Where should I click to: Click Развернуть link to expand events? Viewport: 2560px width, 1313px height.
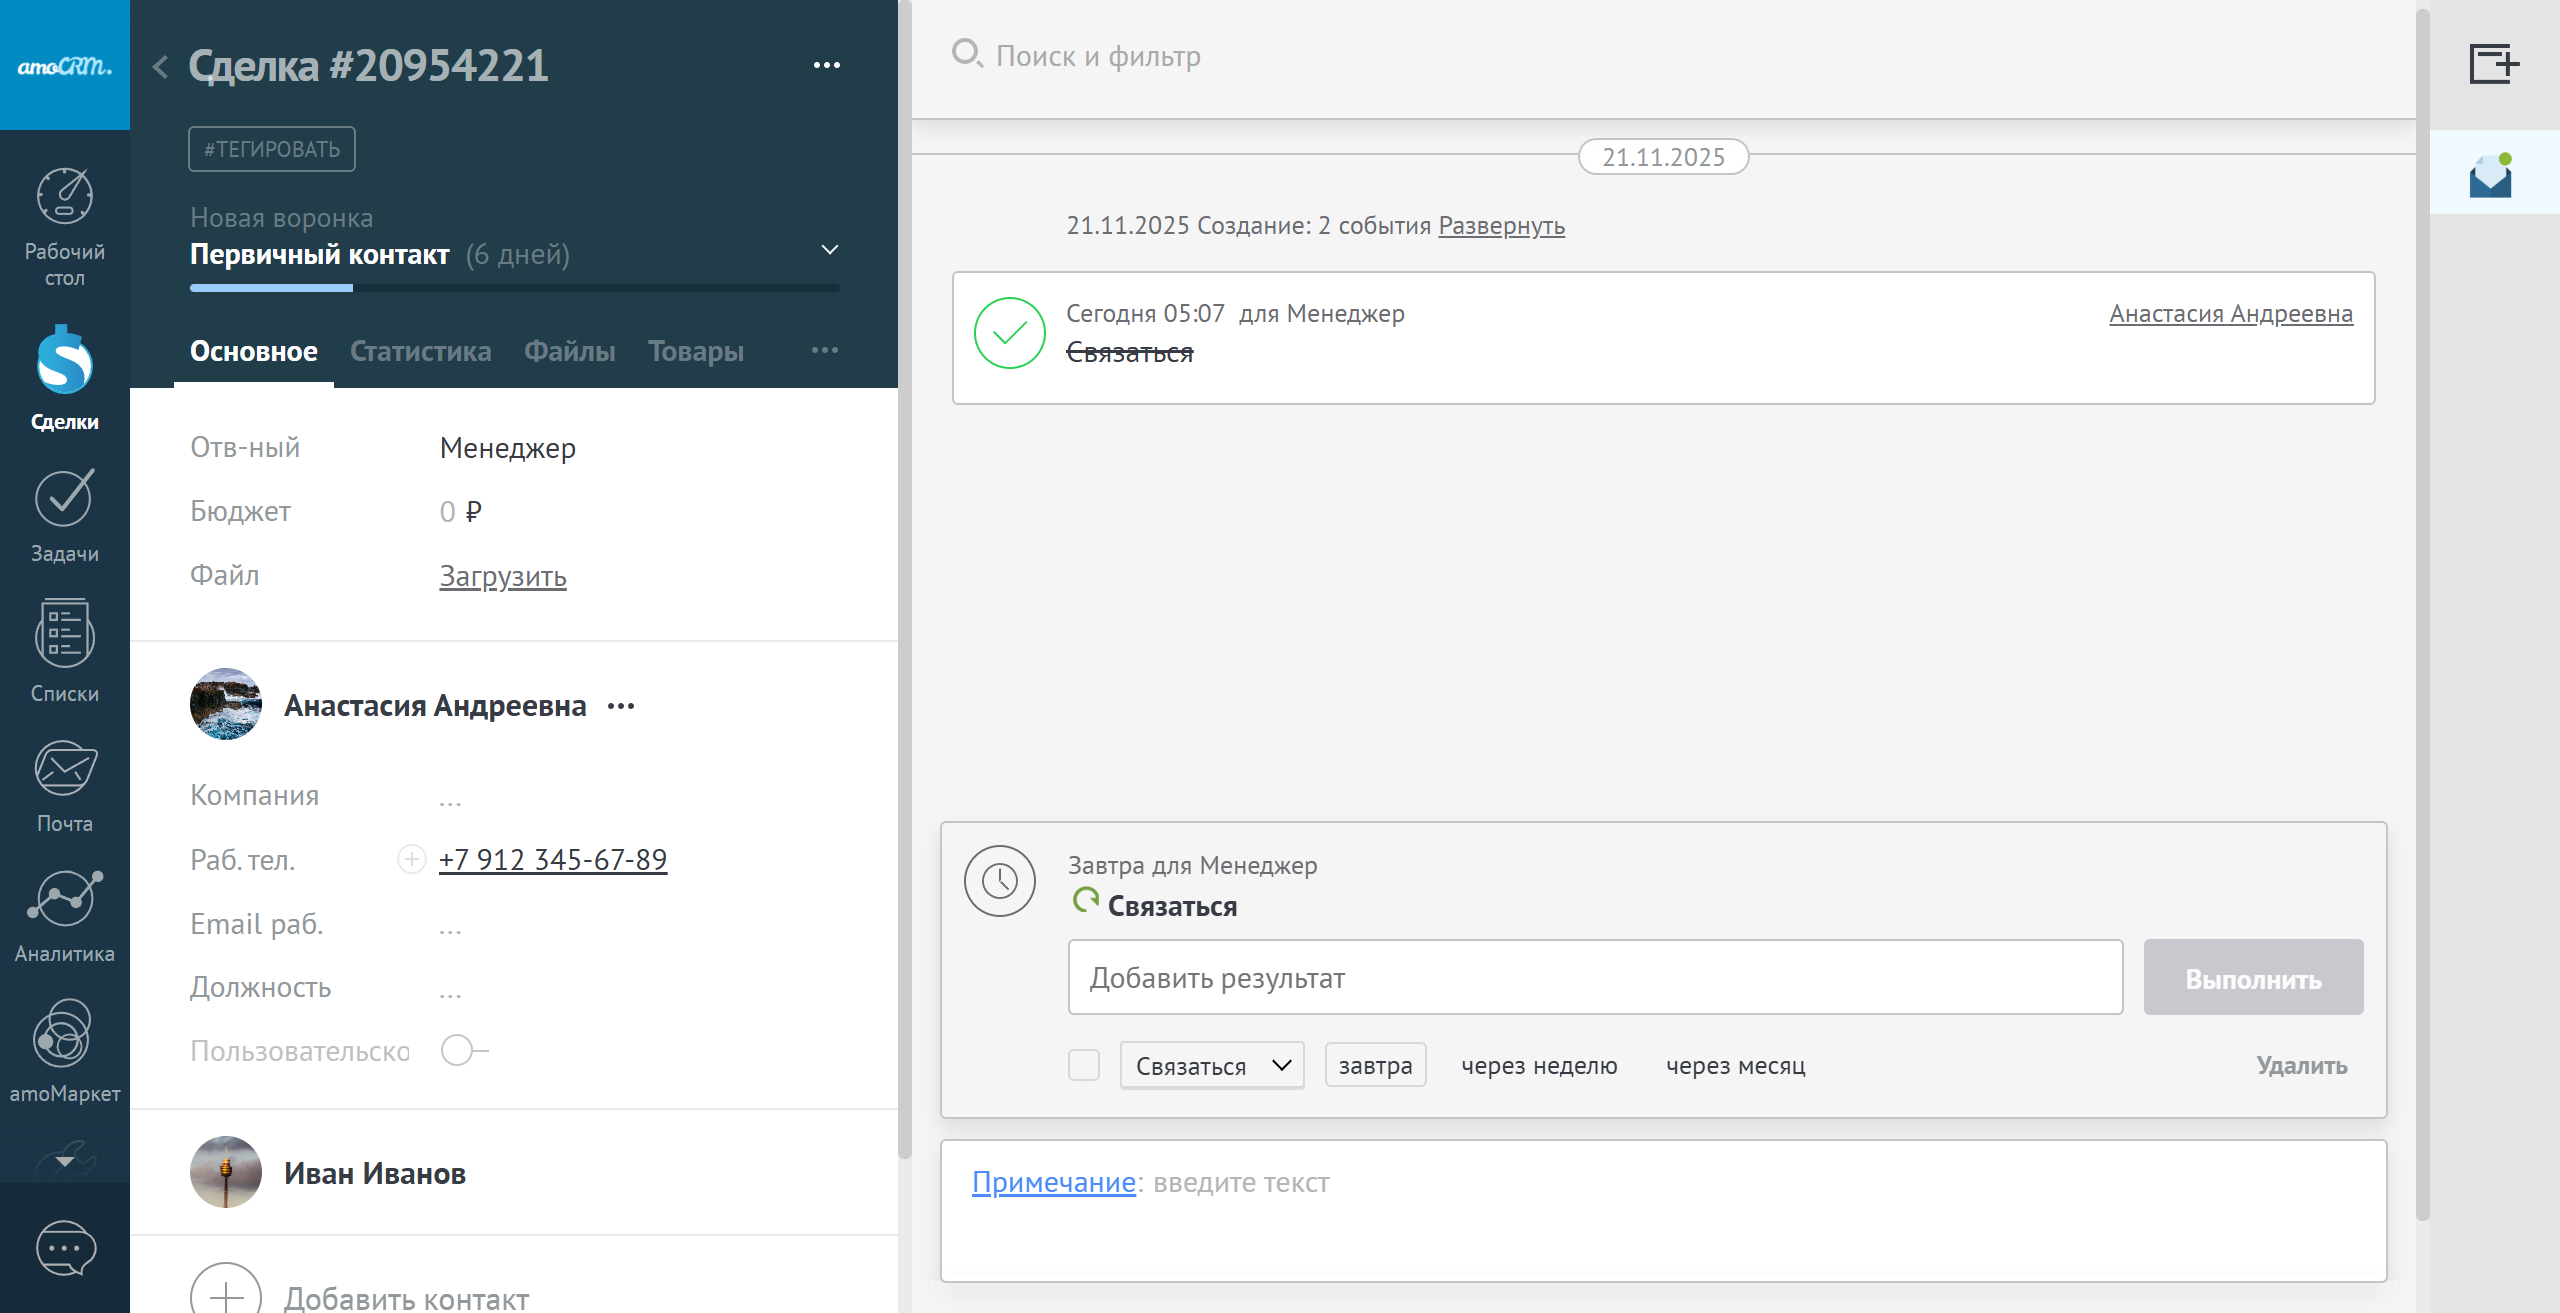coord(1501,226)
